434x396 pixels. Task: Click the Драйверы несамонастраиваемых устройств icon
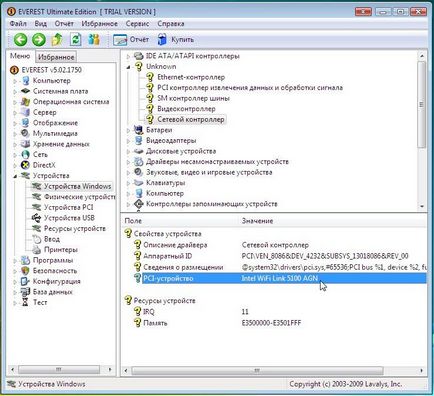[139, 162]
